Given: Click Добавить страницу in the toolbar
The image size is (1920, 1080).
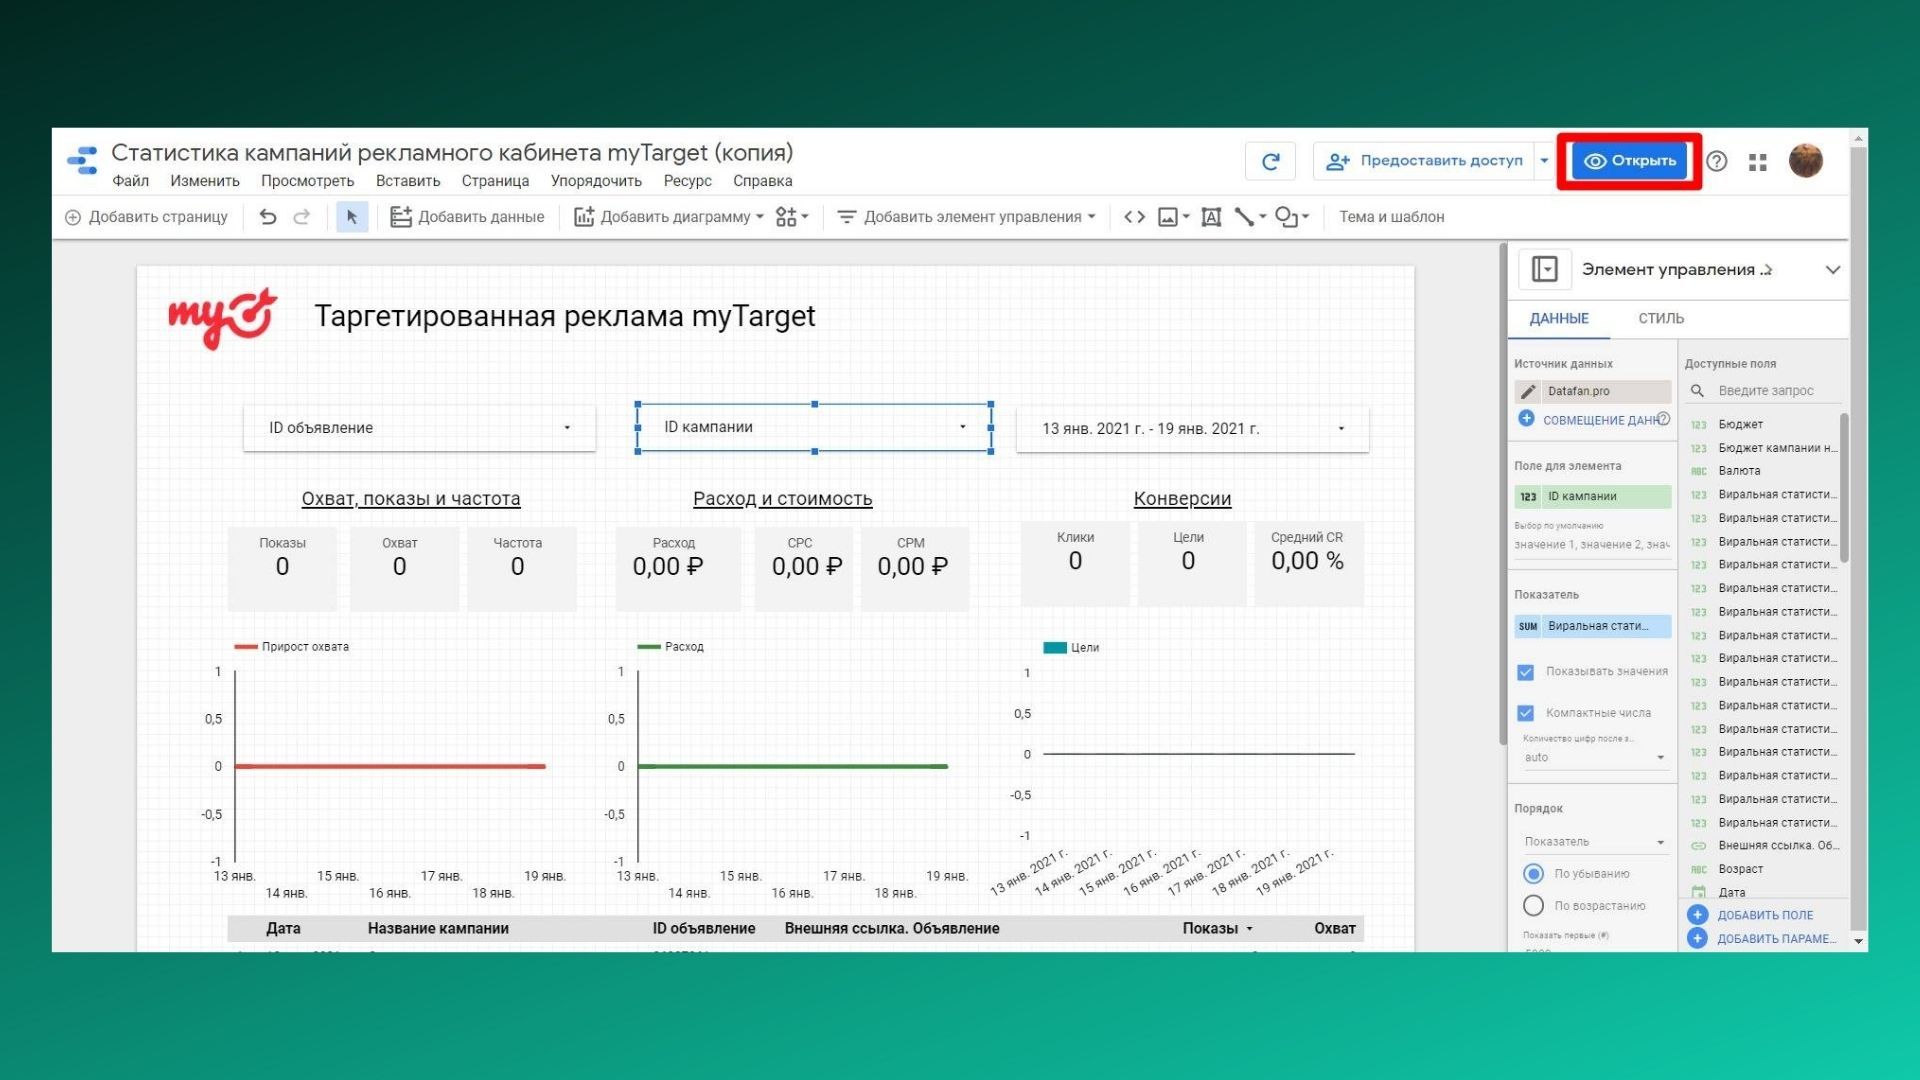Looking at the screenshot, I should 146,216.
